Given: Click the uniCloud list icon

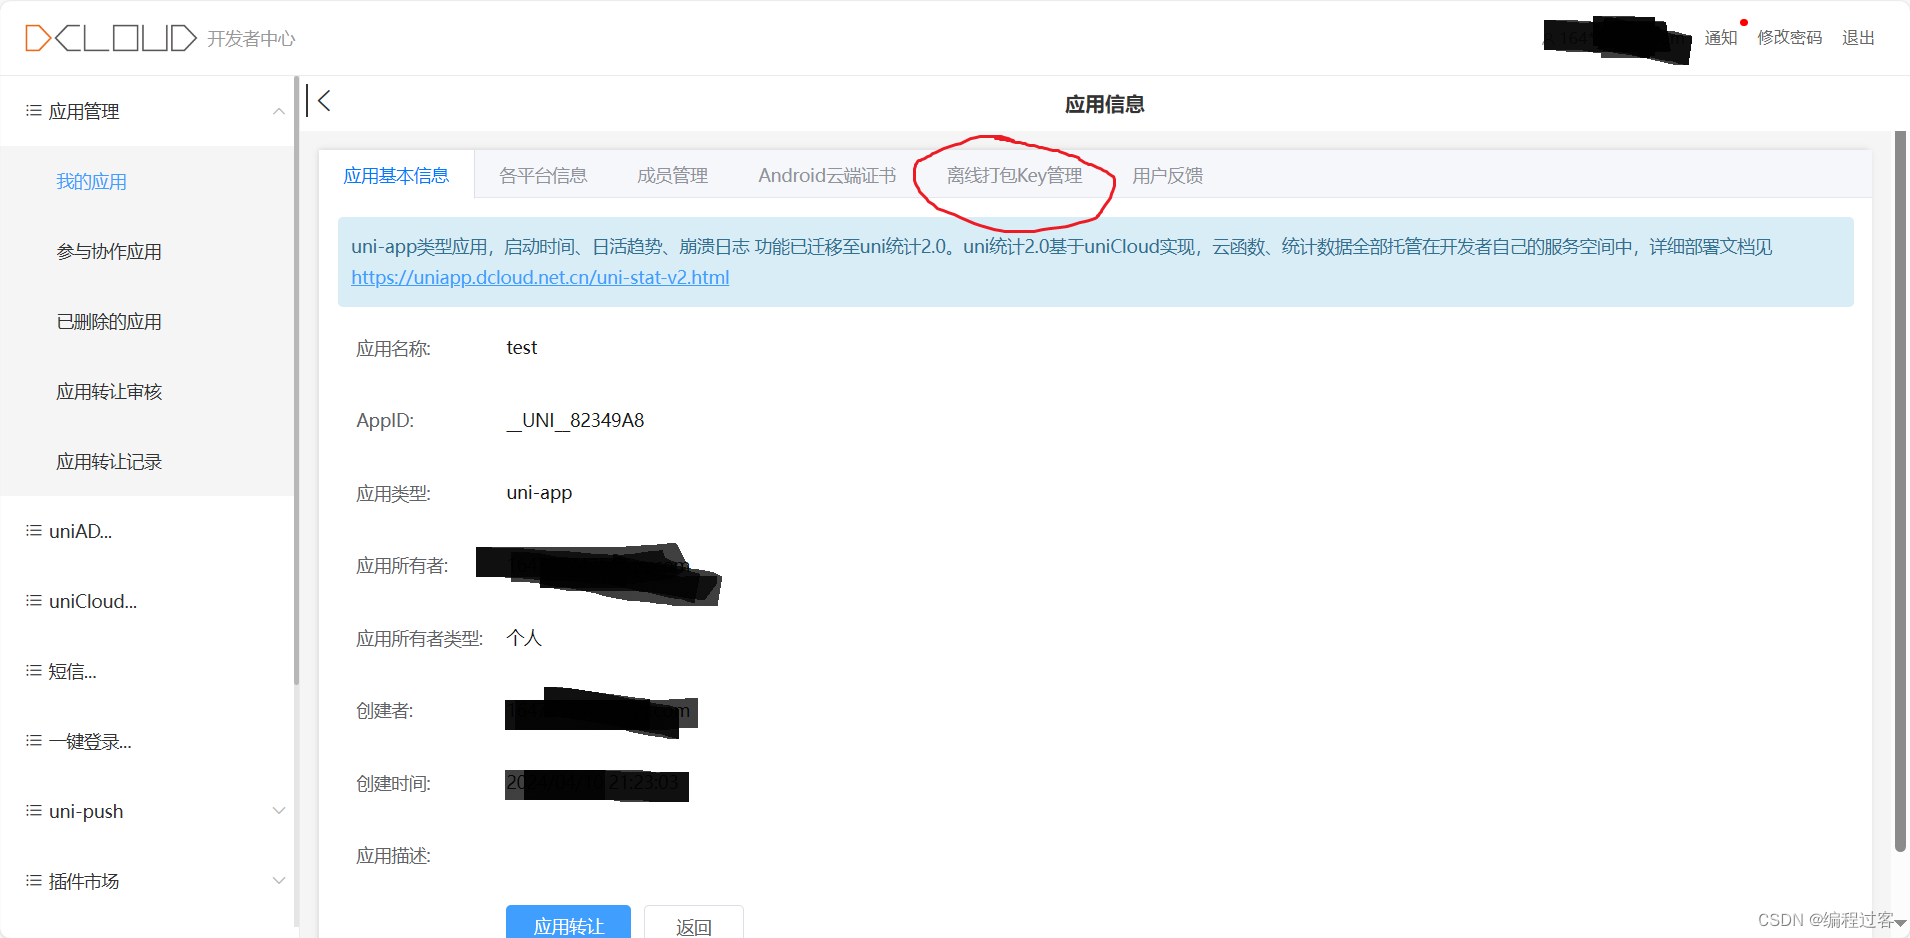Looking at the screenshot, I should click(34, 601).
